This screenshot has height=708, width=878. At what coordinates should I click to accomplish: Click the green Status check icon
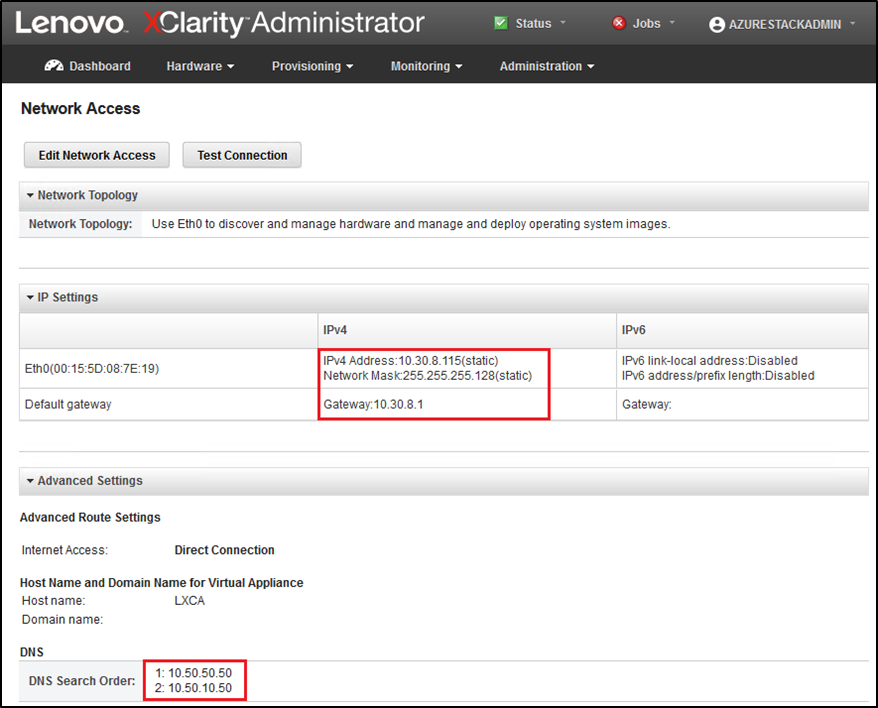tap(501, 24)
